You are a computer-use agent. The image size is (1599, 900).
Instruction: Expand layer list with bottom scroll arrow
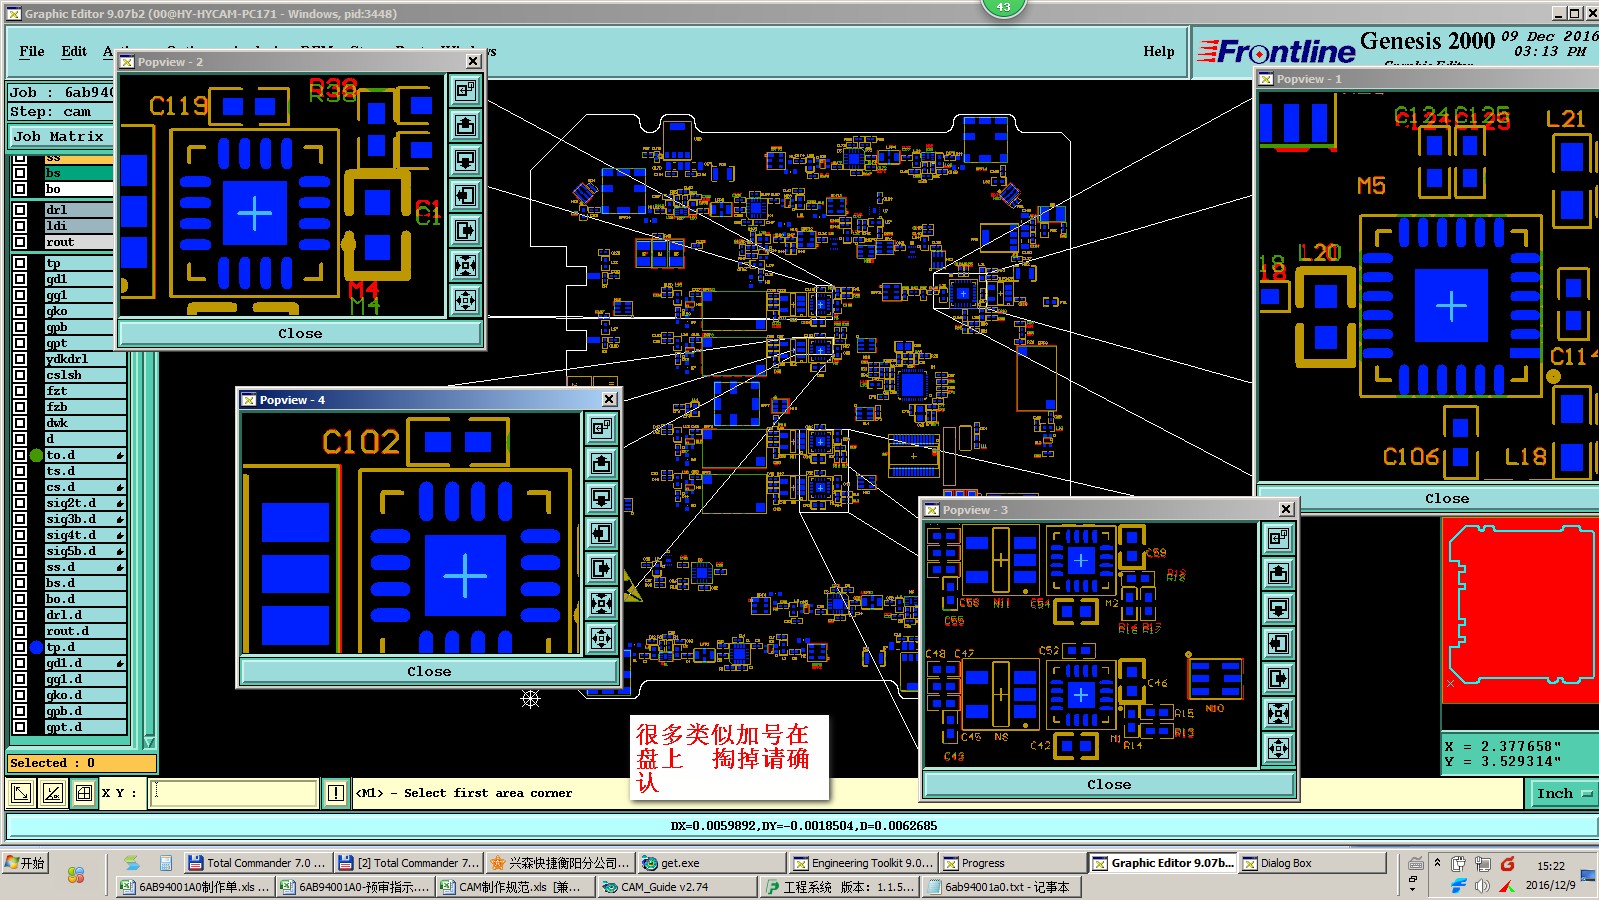[149, 742]
